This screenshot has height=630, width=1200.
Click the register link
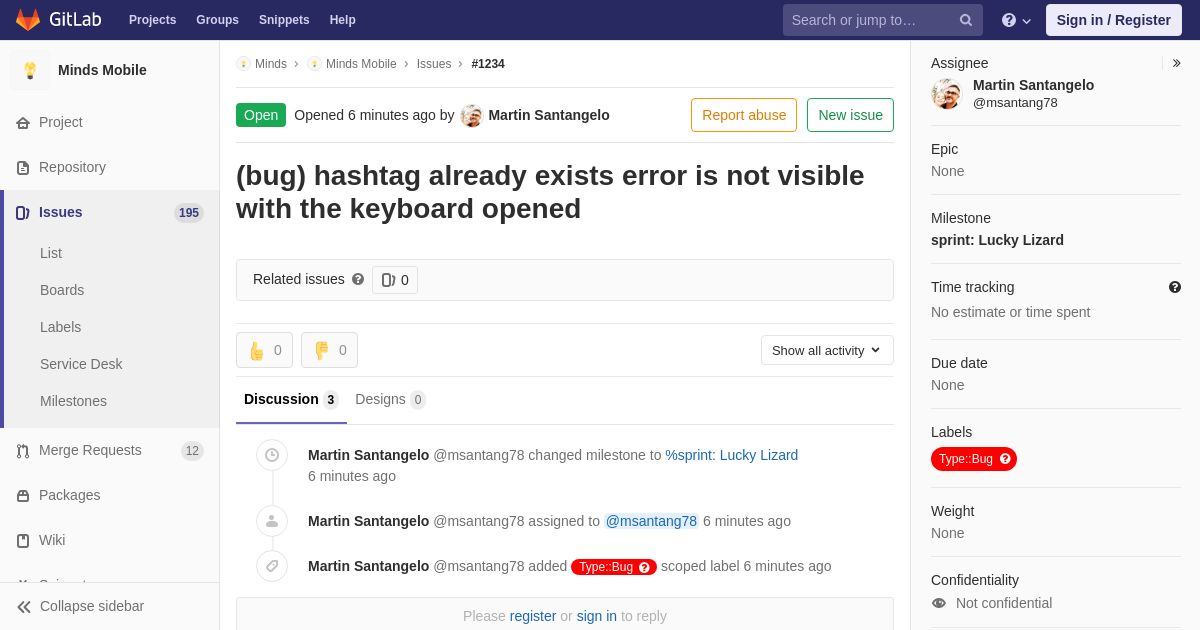[533, 616]
